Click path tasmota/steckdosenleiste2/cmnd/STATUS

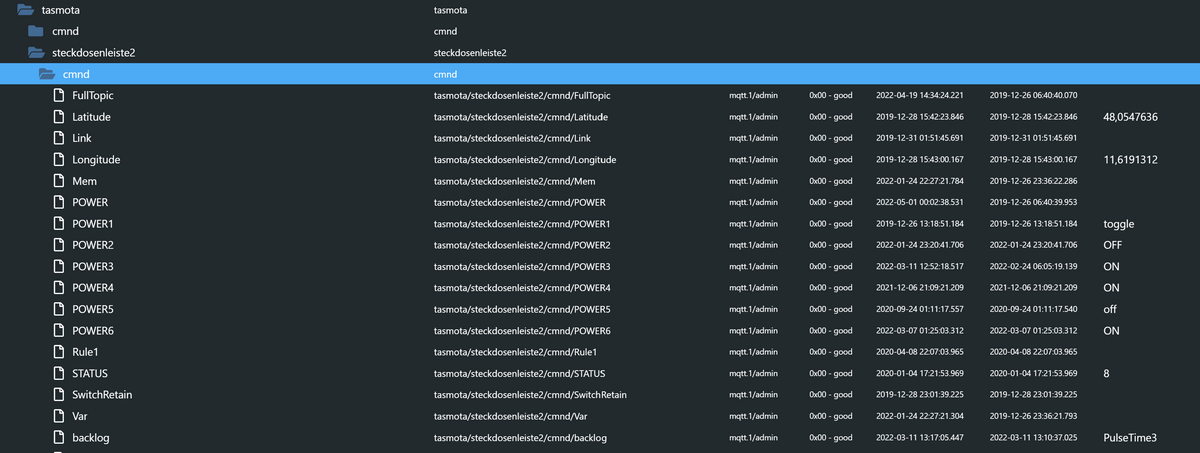[x=518, y=373]
